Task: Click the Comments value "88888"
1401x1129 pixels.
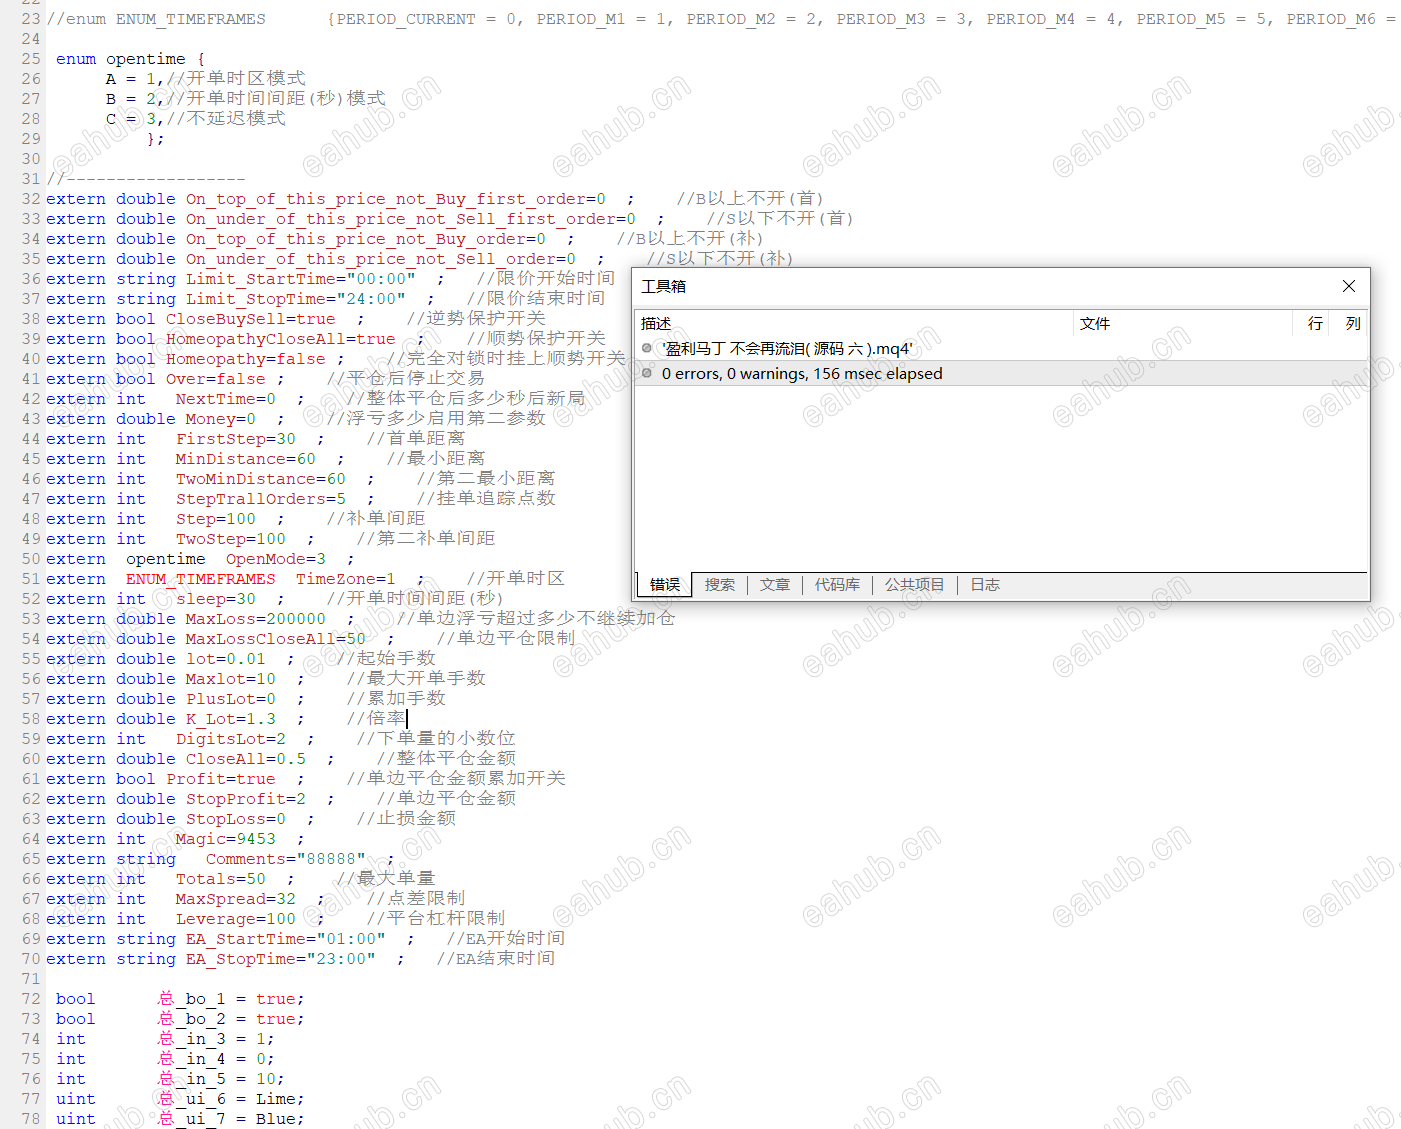Action: [x=331, y=859]
